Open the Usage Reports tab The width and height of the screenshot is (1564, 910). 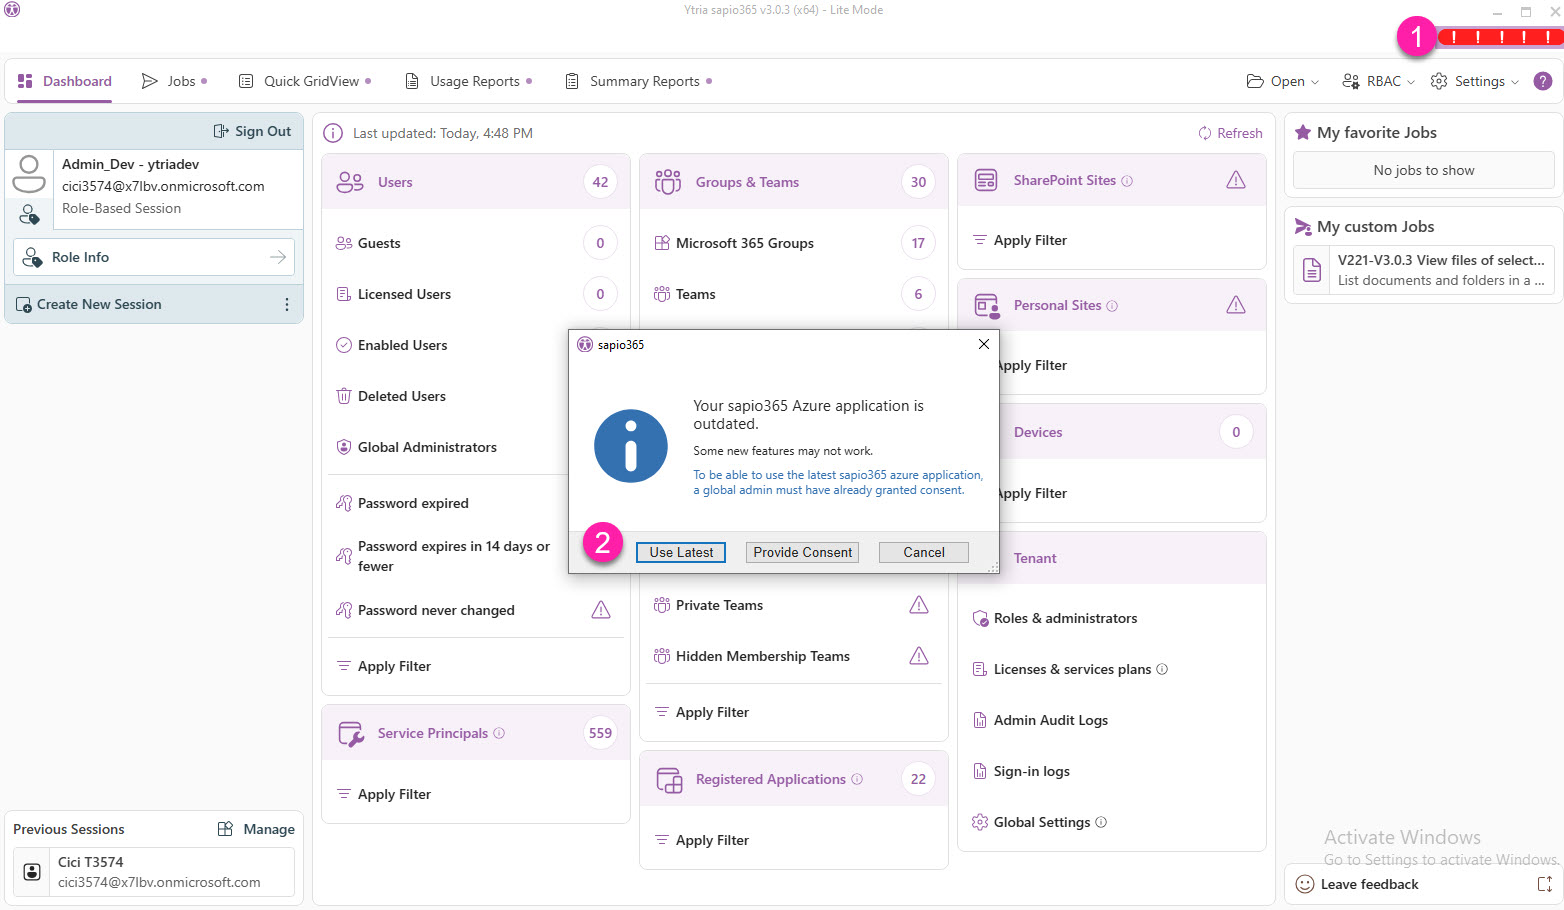[468, 81]
